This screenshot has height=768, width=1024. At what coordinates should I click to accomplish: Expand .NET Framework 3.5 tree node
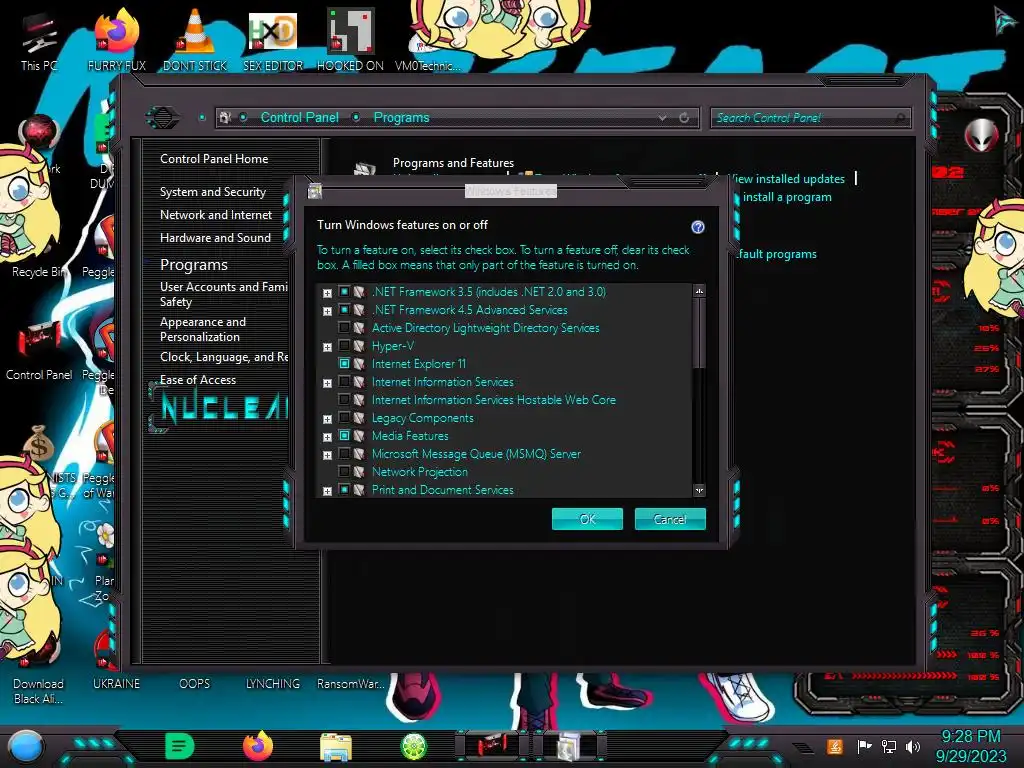(327, 293)
